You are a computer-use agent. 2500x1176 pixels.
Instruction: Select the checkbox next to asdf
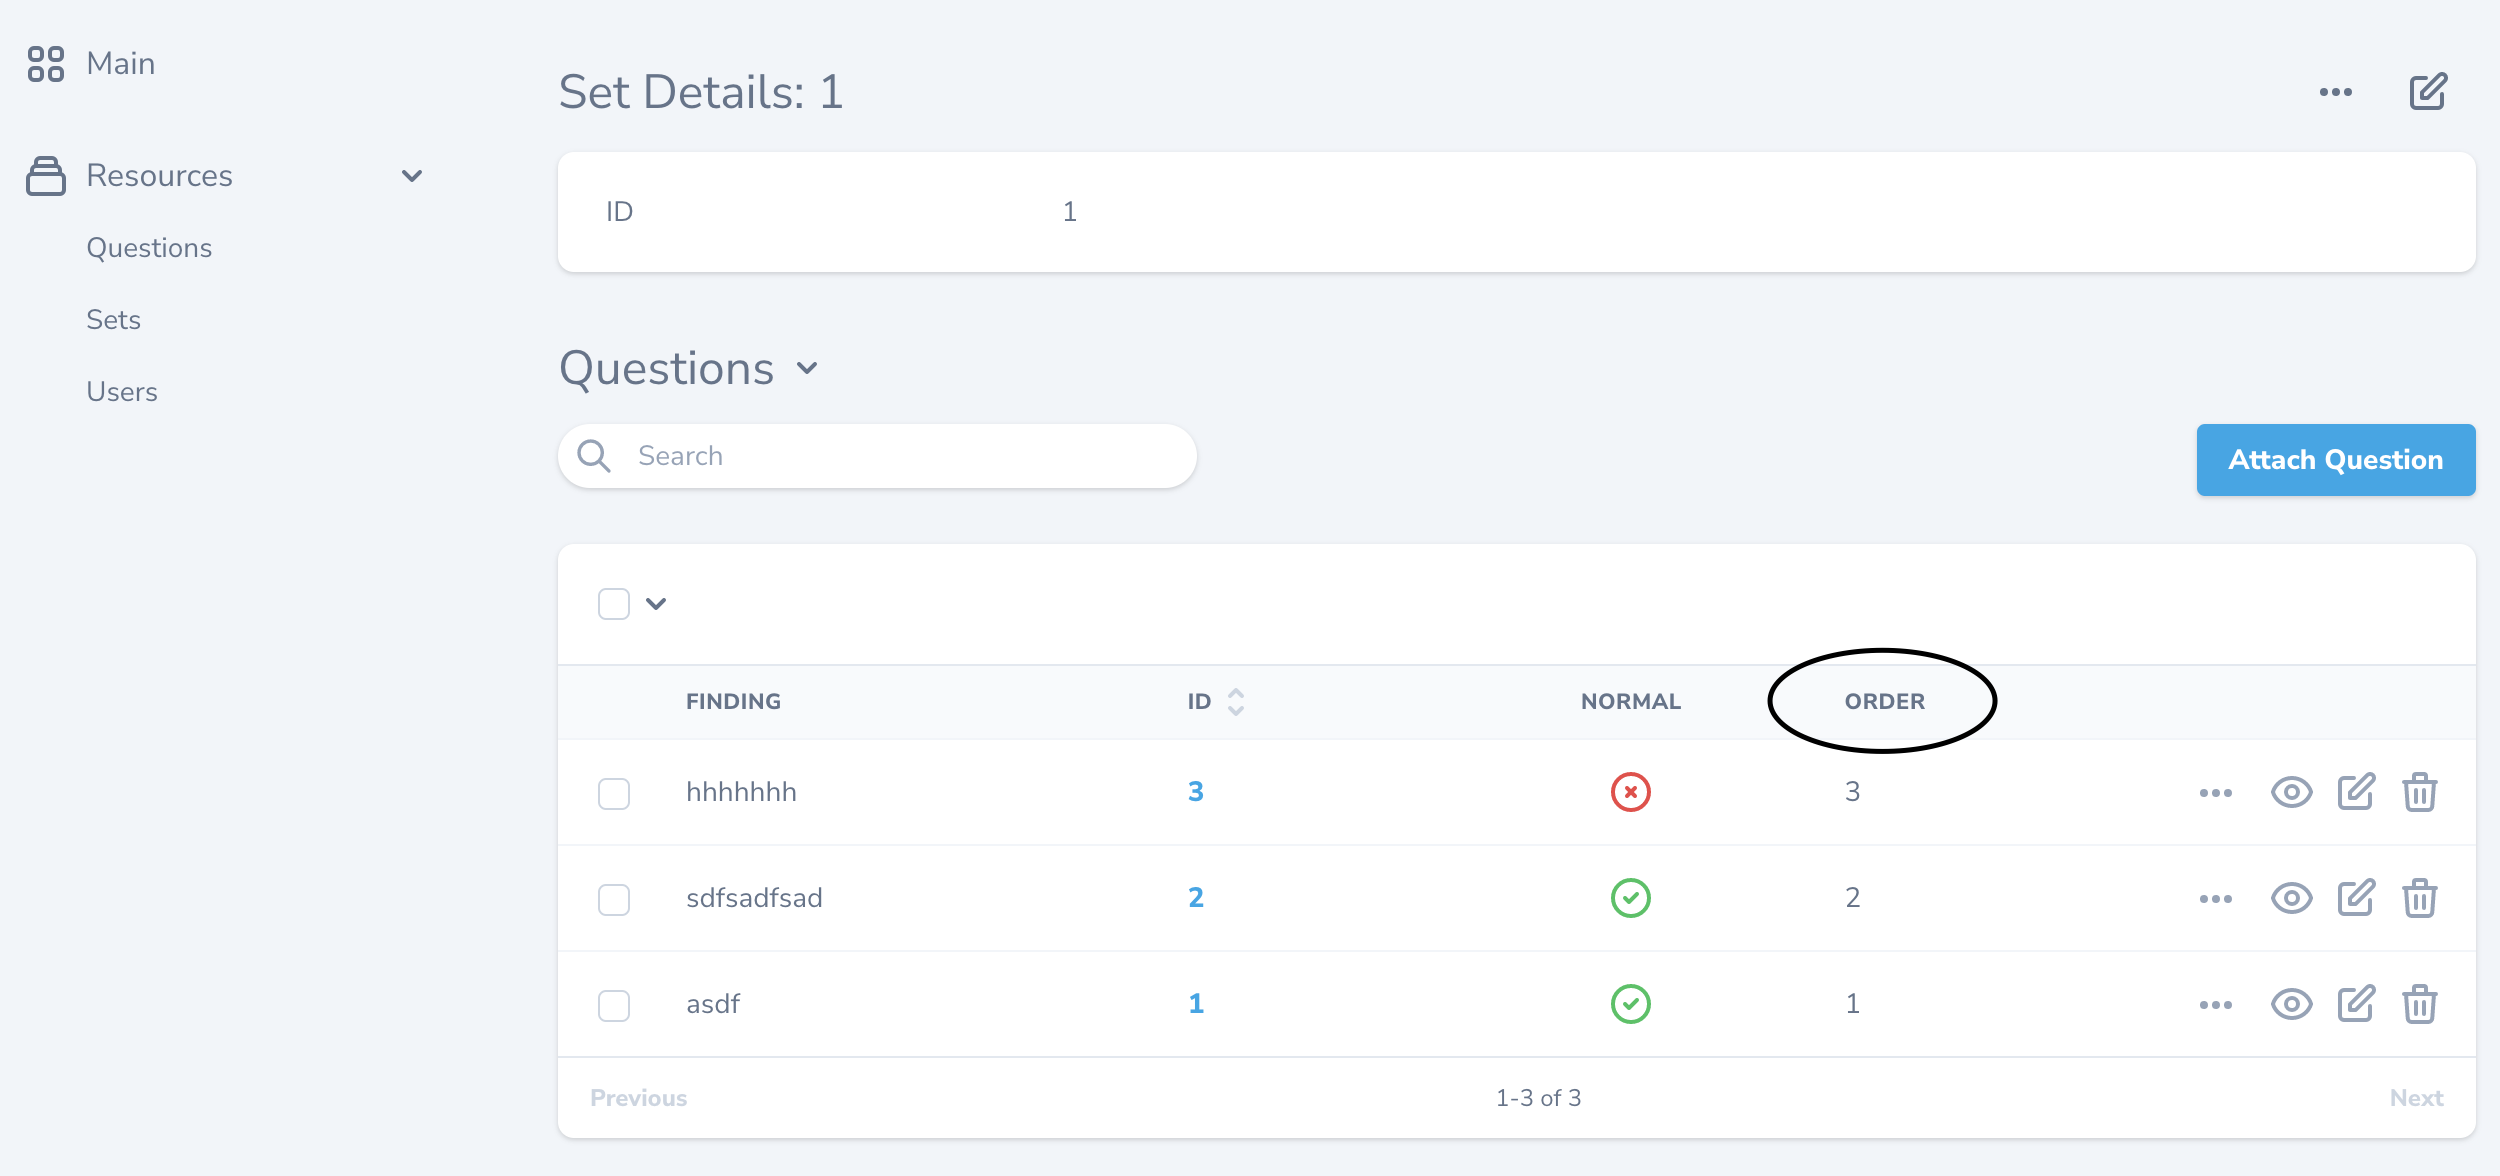614,1004
